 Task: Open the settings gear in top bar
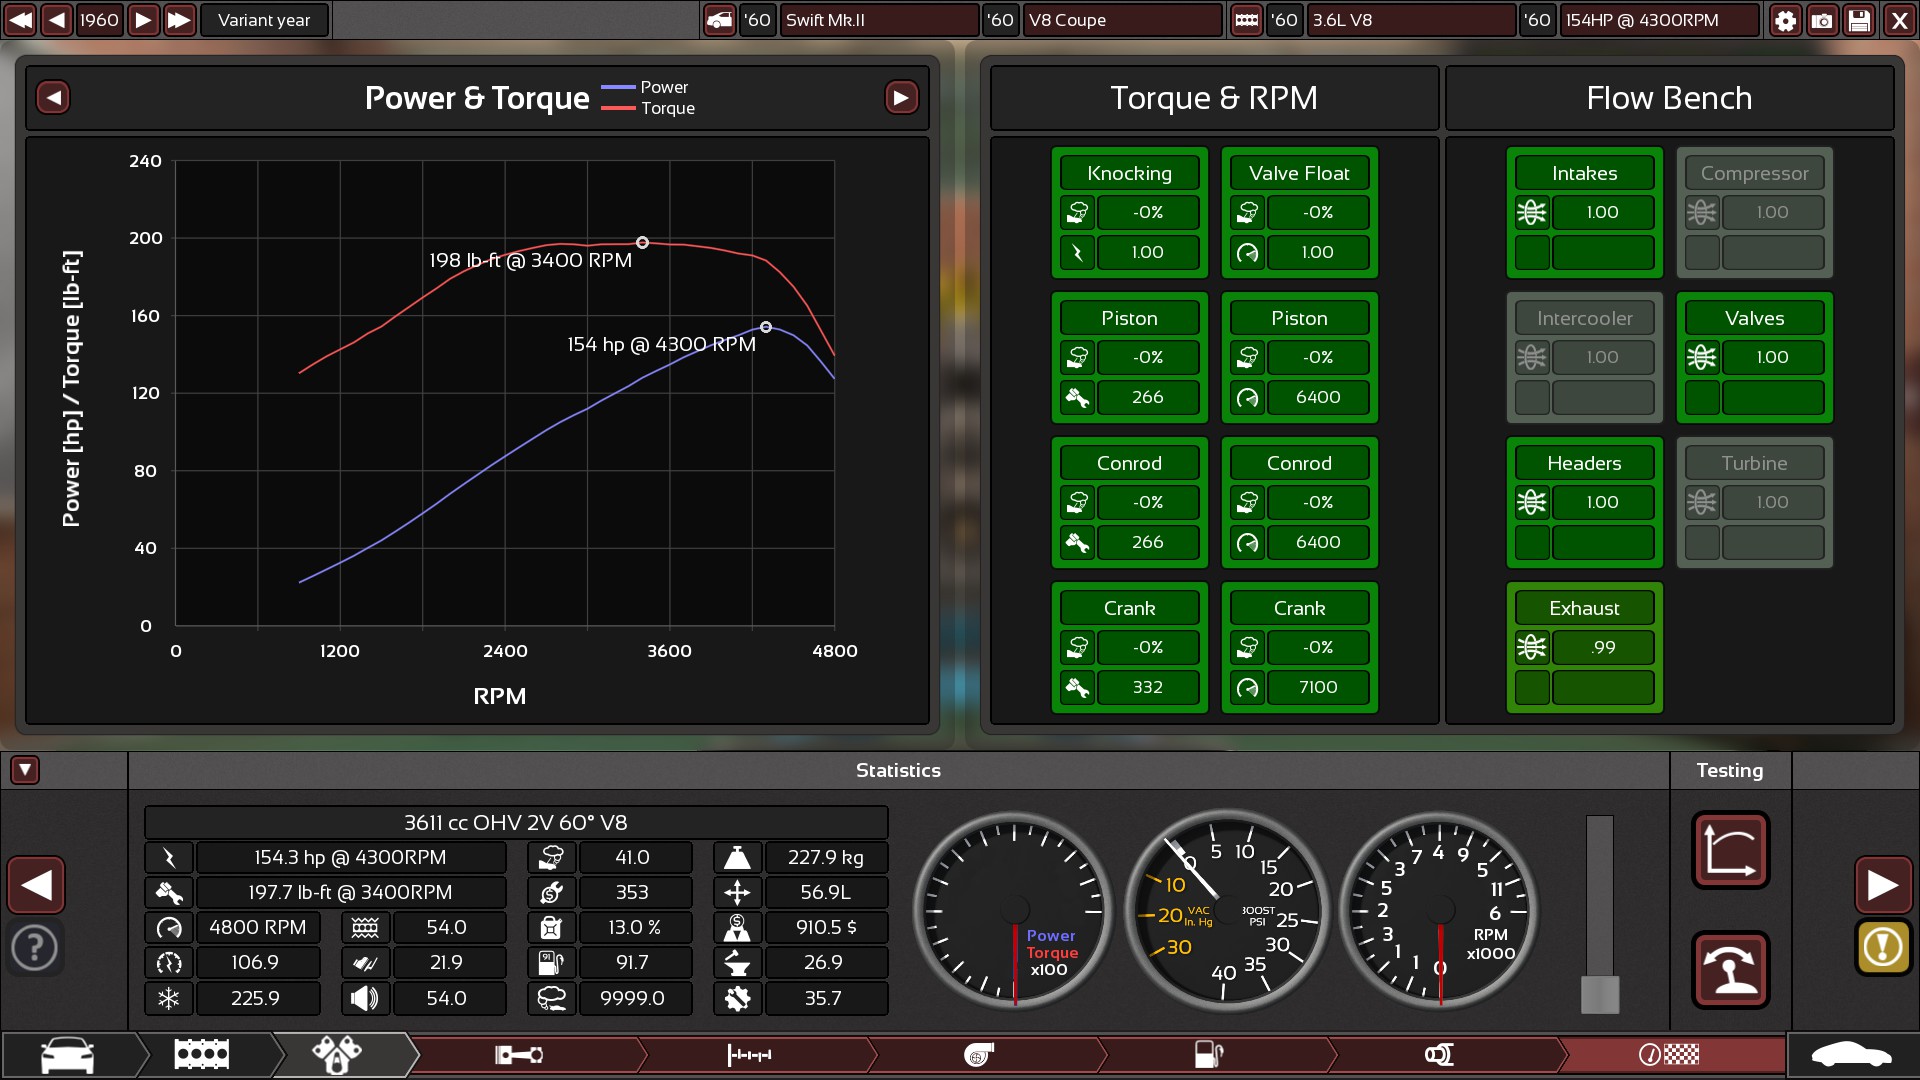pos(1785,20)
